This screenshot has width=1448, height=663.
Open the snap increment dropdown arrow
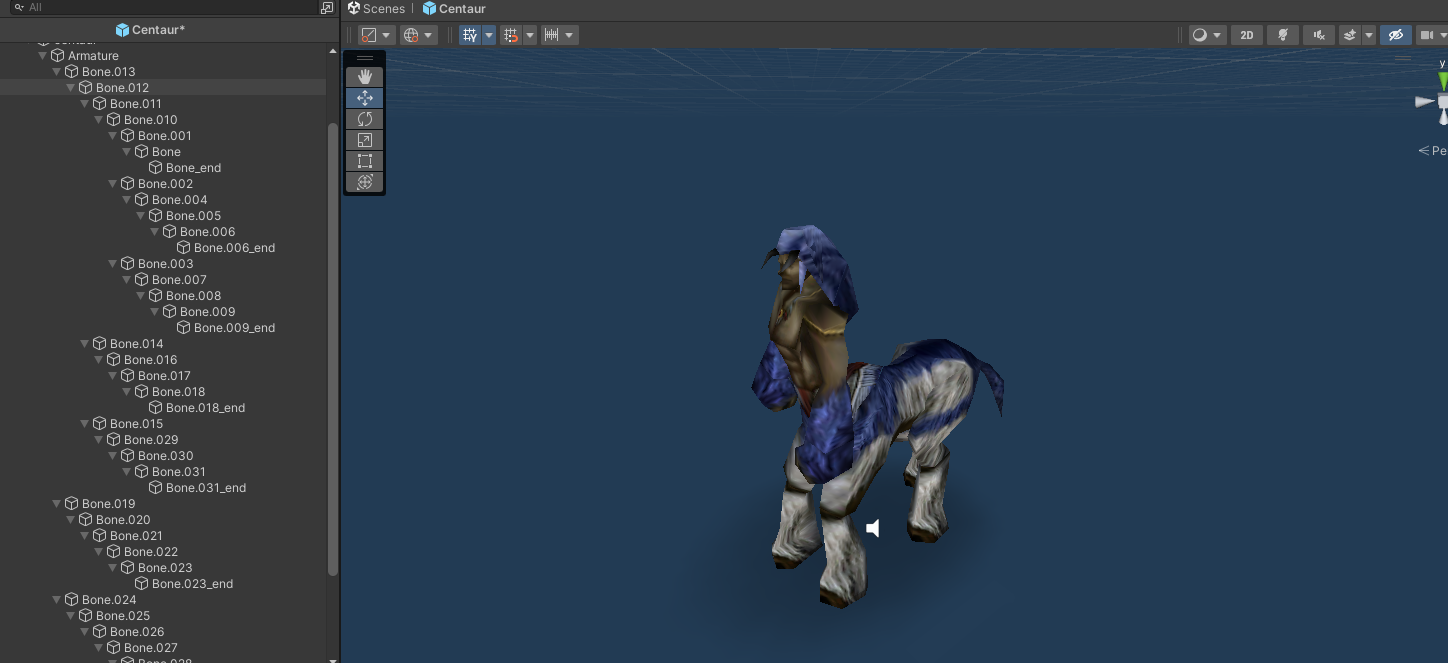[x=530, y=35]
